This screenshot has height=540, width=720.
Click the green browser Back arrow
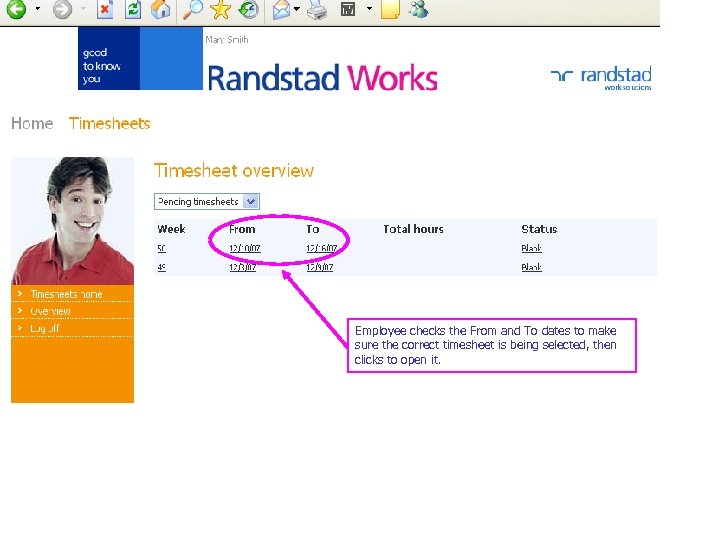tap(16, 8)
